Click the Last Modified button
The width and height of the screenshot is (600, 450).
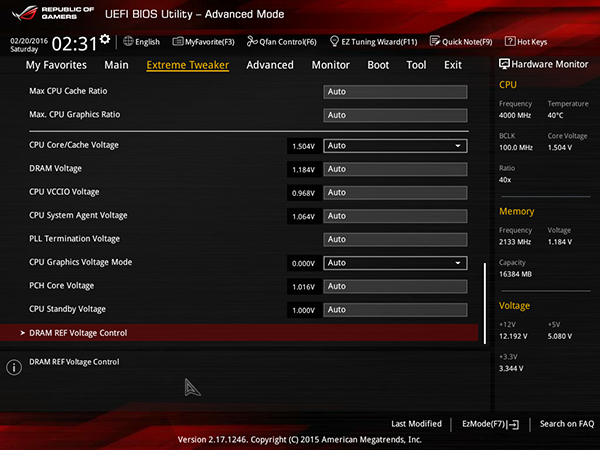pos(416,424)
